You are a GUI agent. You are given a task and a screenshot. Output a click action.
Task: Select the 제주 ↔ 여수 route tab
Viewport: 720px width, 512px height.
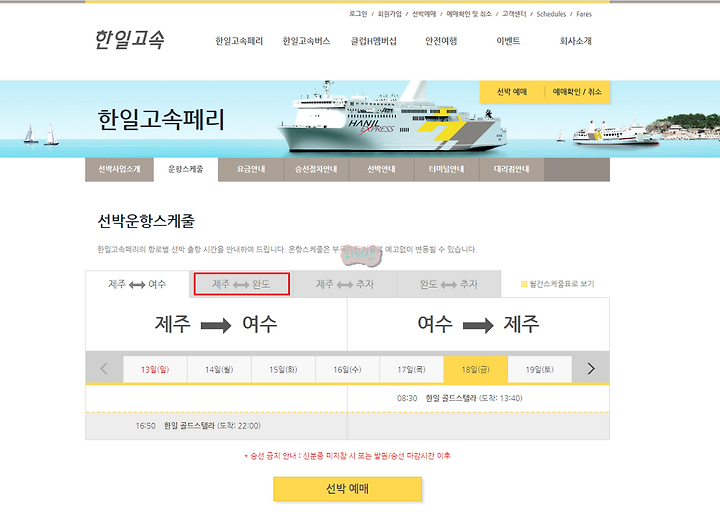pos(137,284)
